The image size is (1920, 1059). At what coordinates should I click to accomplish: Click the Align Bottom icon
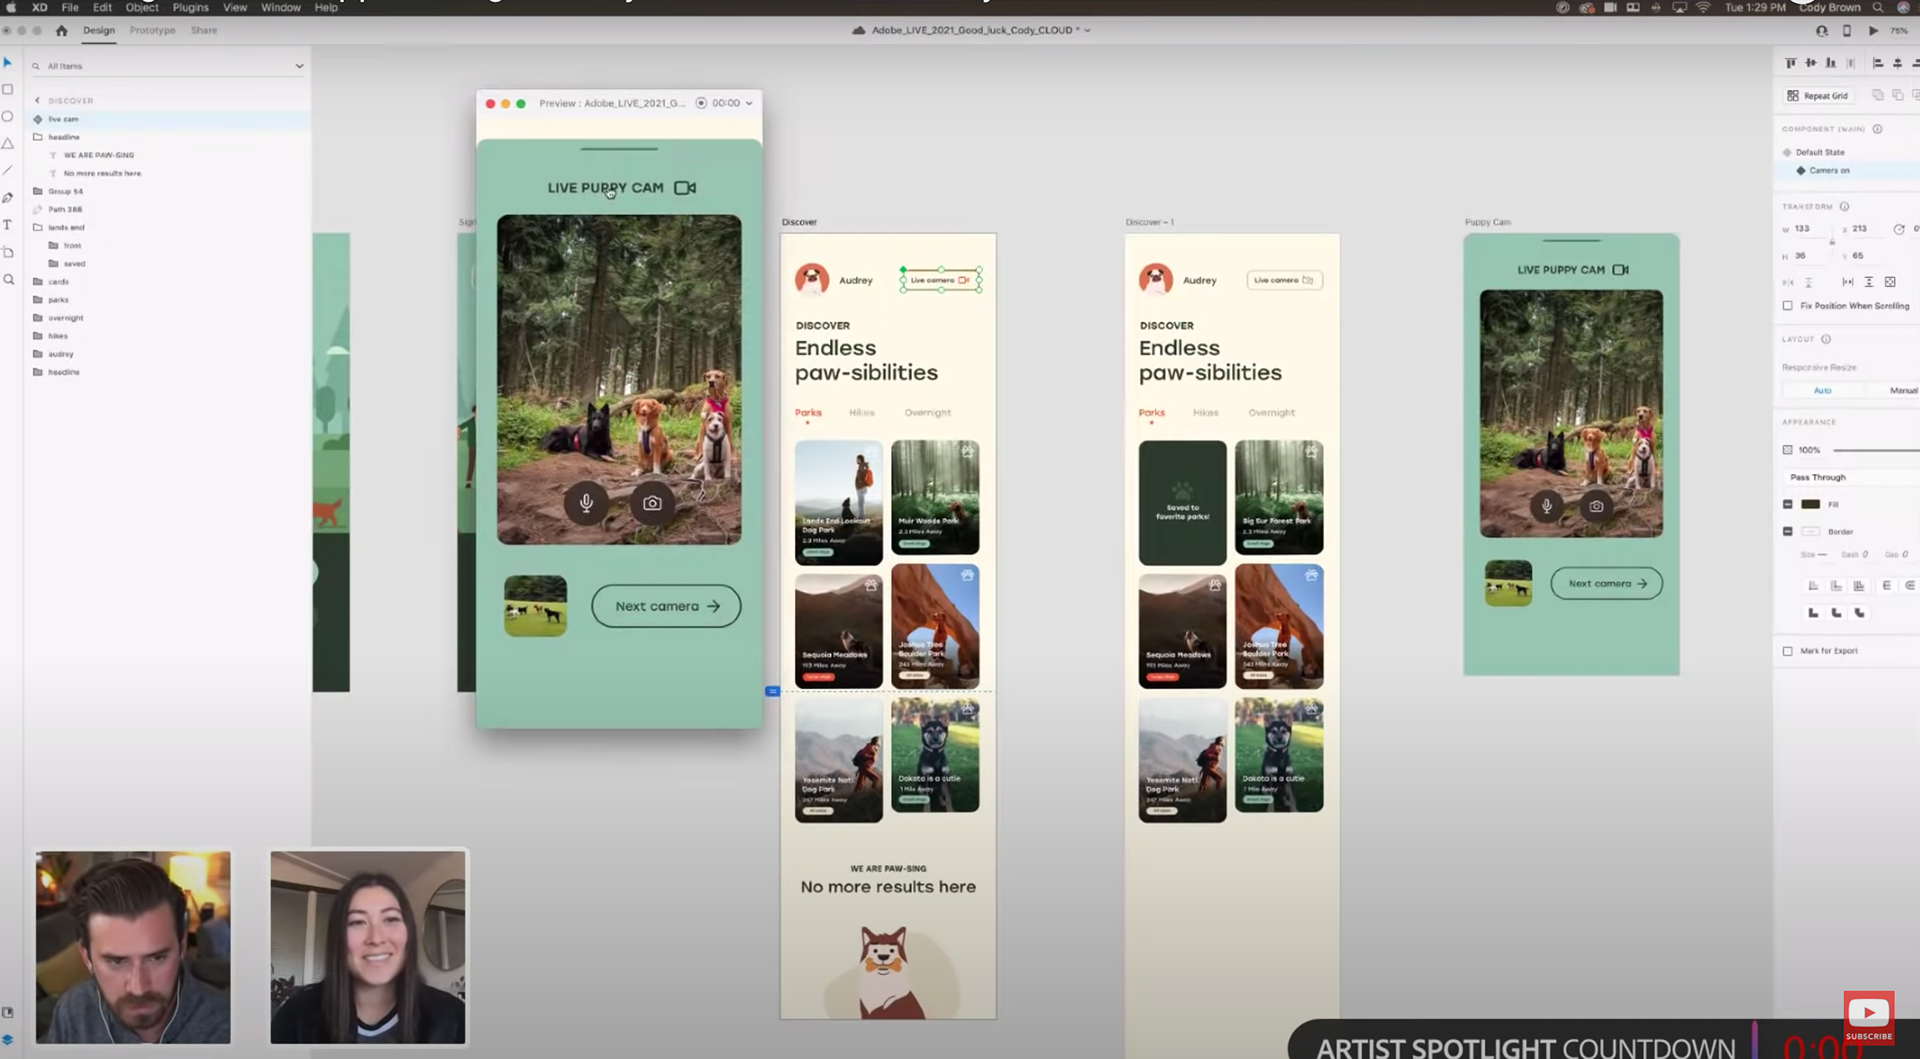[x=1830, y=63]
